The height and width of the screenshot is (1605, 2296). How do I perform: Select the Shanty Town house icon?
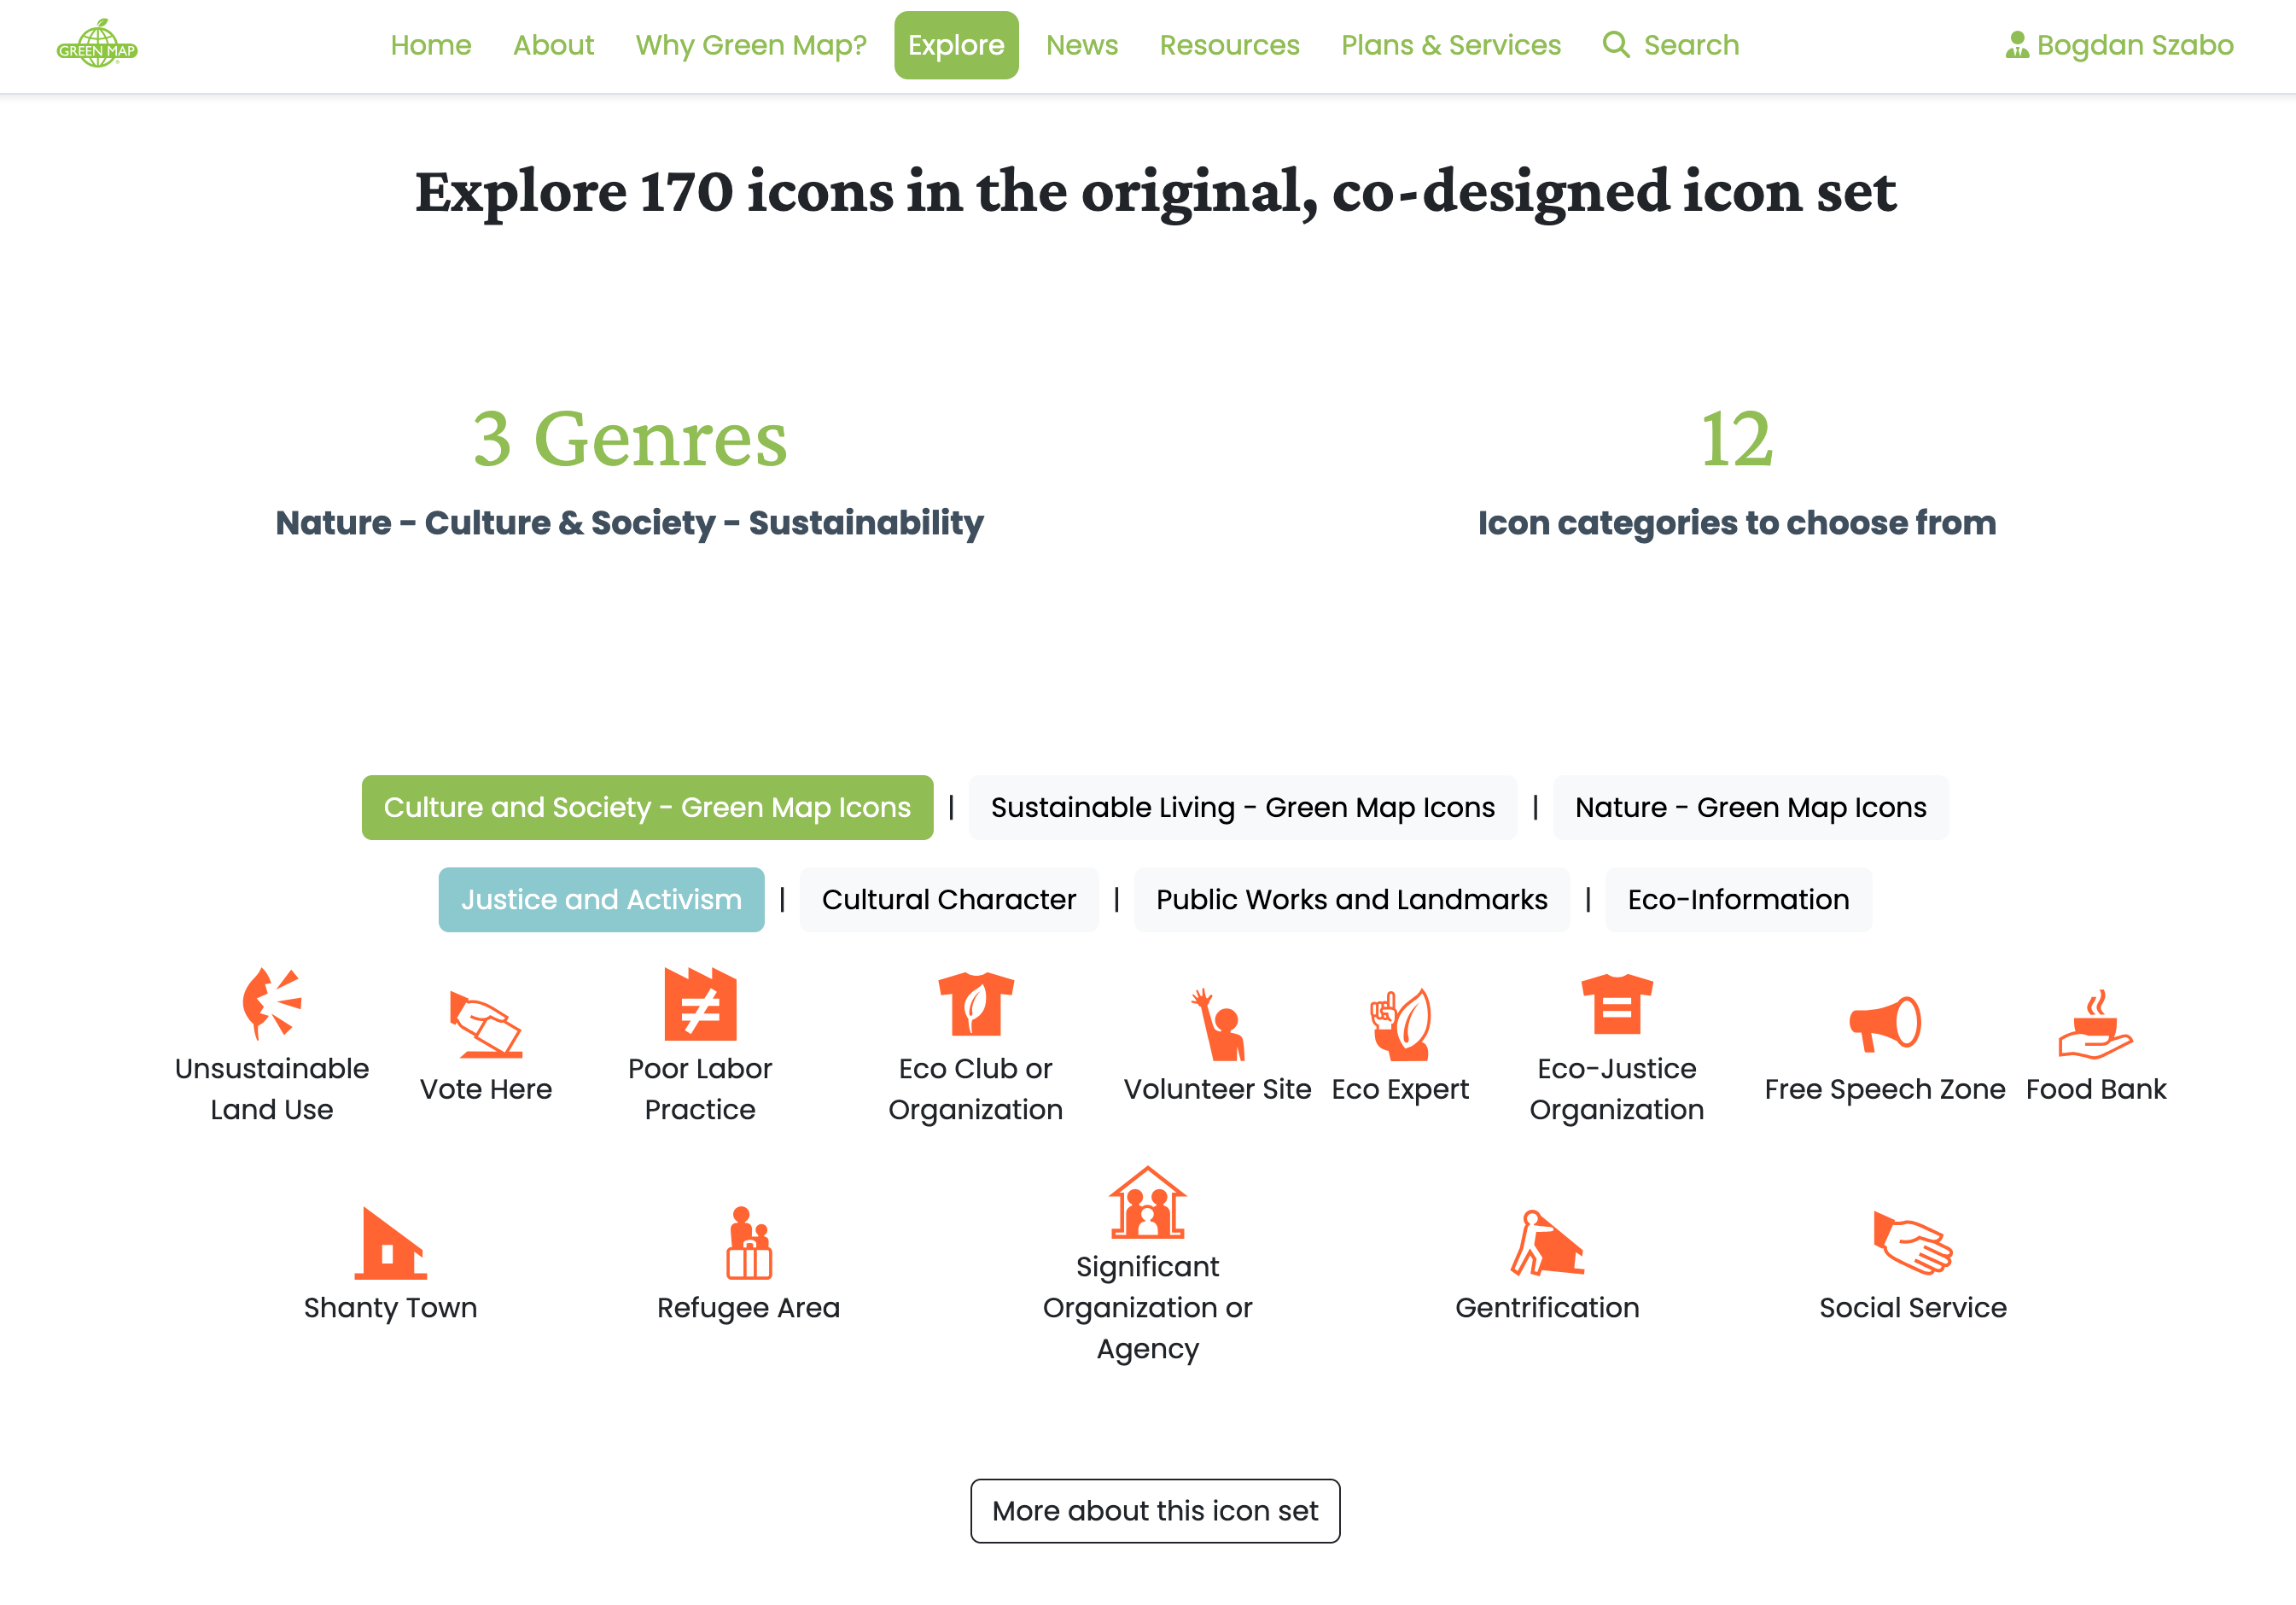pyautogui.click(x=390, y=1243)
